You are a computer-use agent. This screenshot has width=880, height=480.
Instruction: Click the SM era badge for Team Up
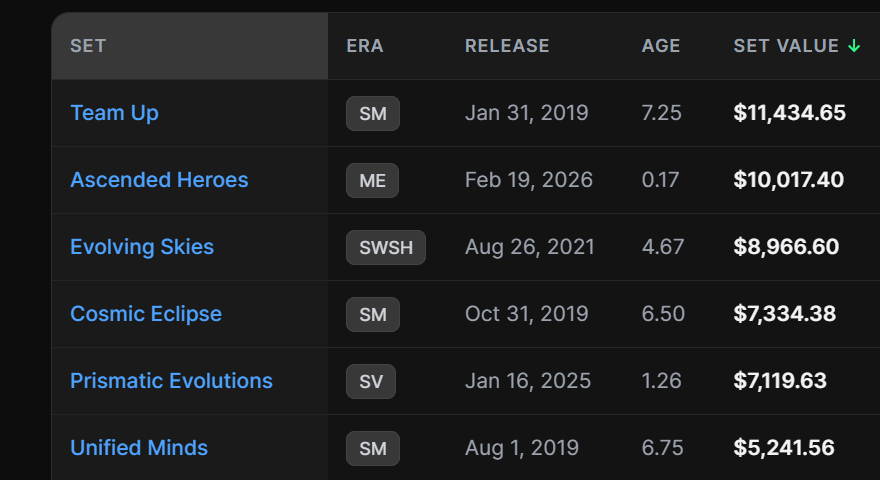373,113
